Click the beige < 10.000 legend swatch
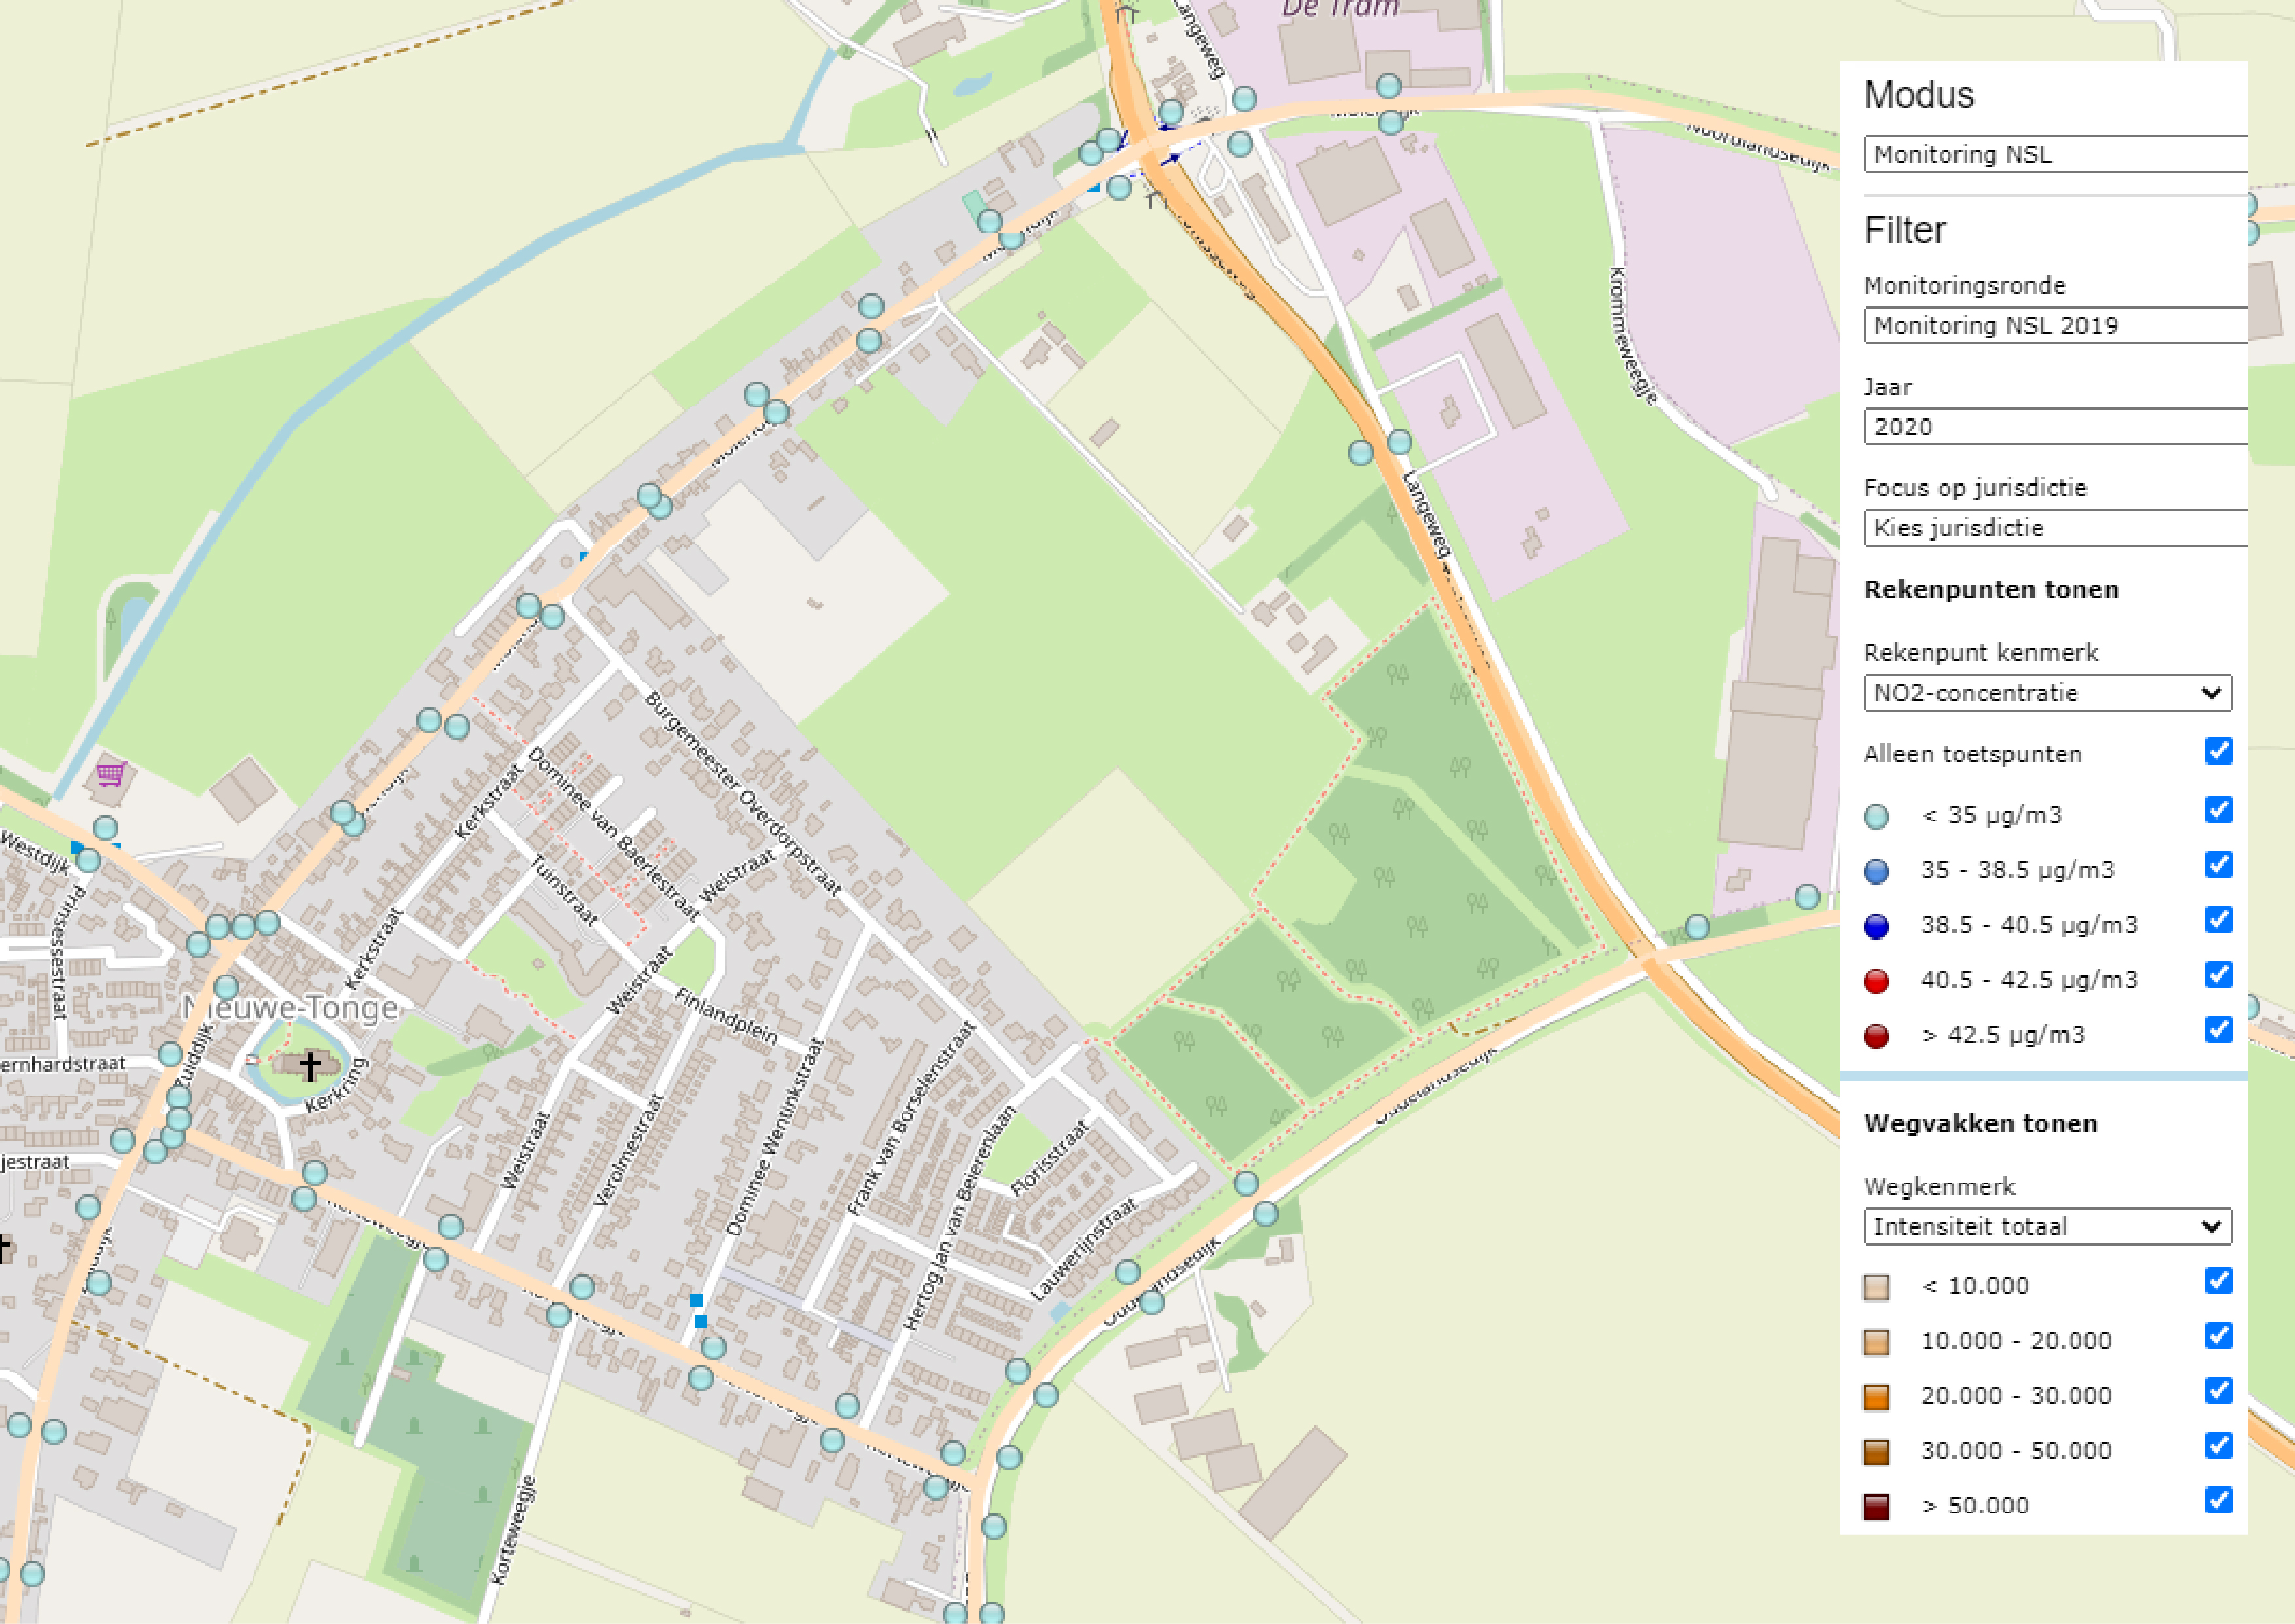The width and height of the screenshot is (2295, 1624). [x=1876, y=1288]
